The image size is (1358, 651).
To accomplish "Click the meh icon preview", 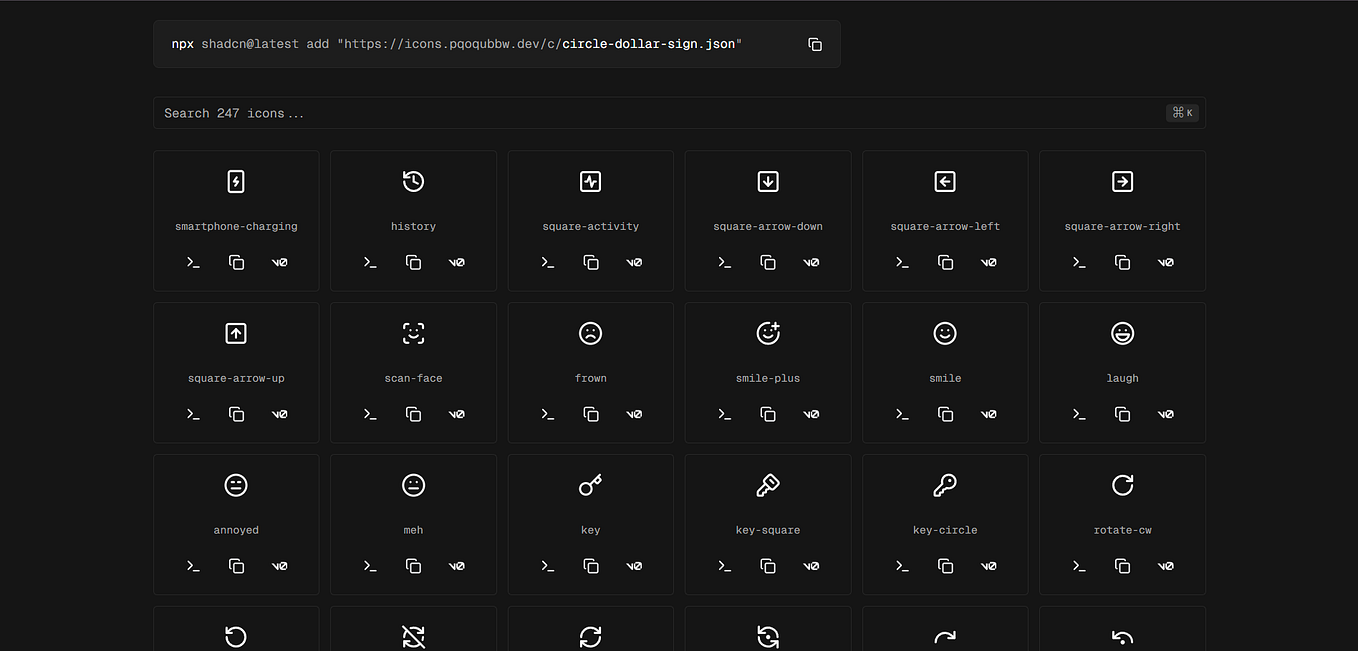I will [x=413, y=485].
